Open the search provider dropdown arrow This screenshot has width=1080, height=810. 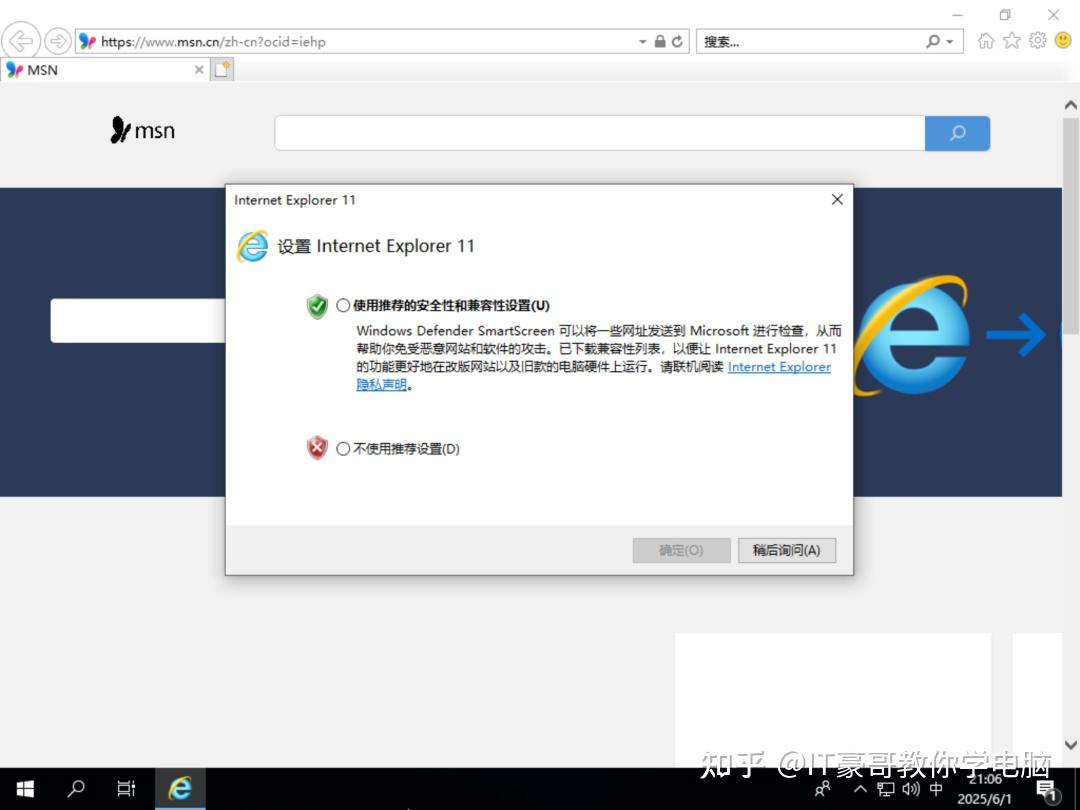(947, 41)
